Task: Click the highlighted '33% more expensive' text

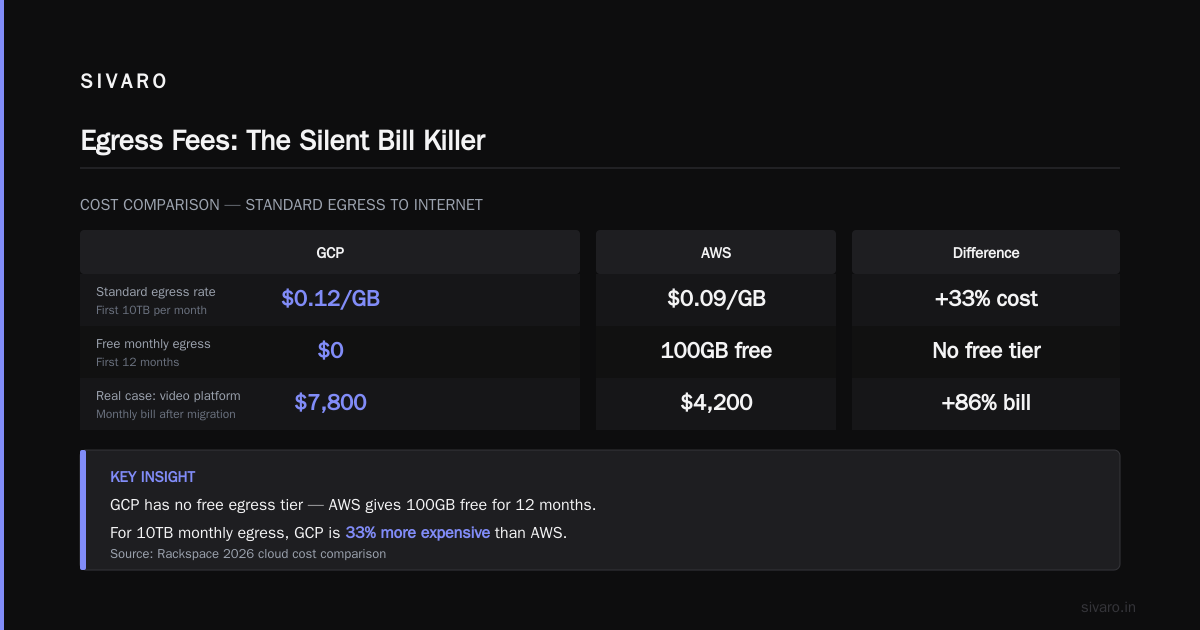Action: click(x=418, y=533)
